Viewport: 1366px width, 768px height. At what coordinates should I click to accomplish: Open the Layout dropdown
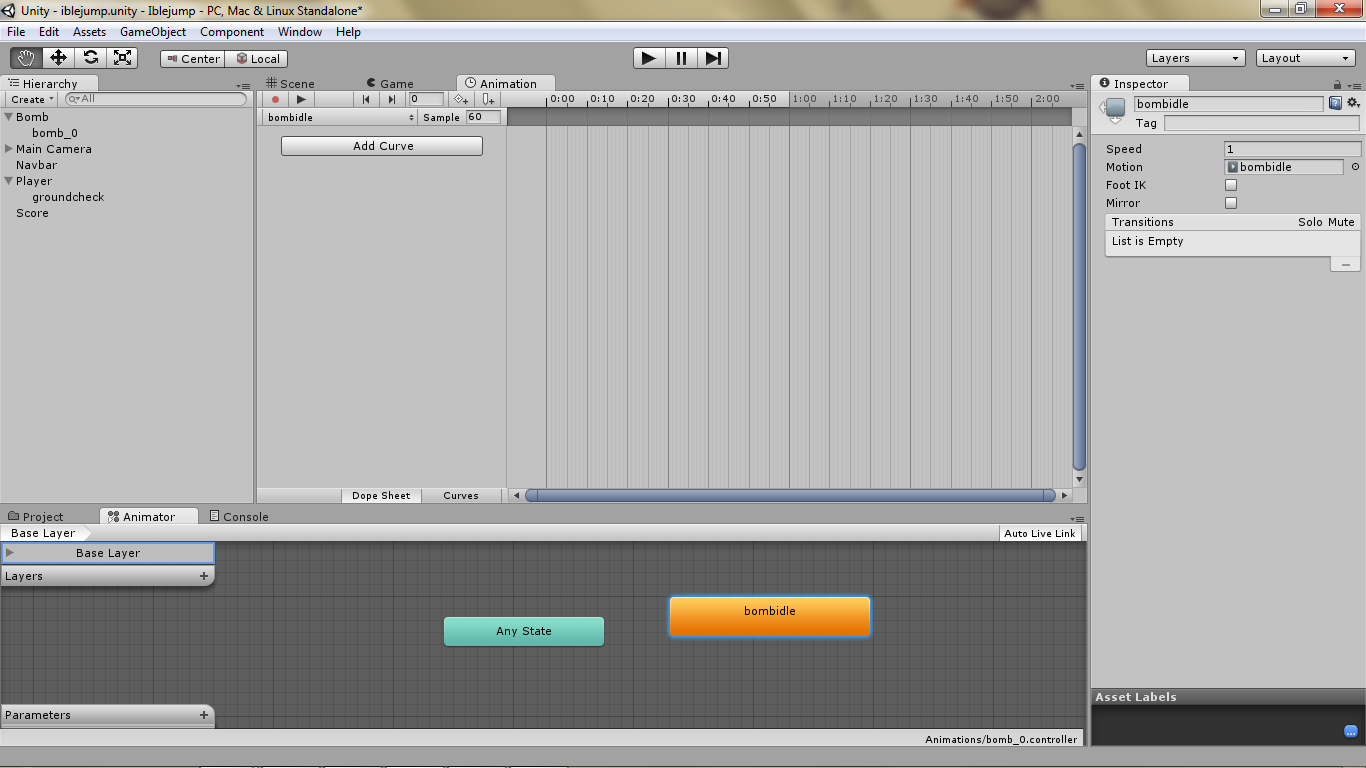click(1306, 58)
